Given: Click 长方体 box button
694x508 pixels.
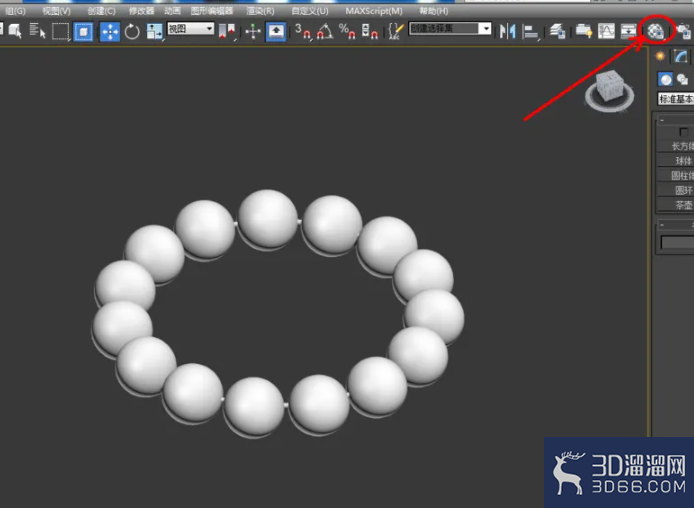Looking at the screenshot, I should 676,146.
